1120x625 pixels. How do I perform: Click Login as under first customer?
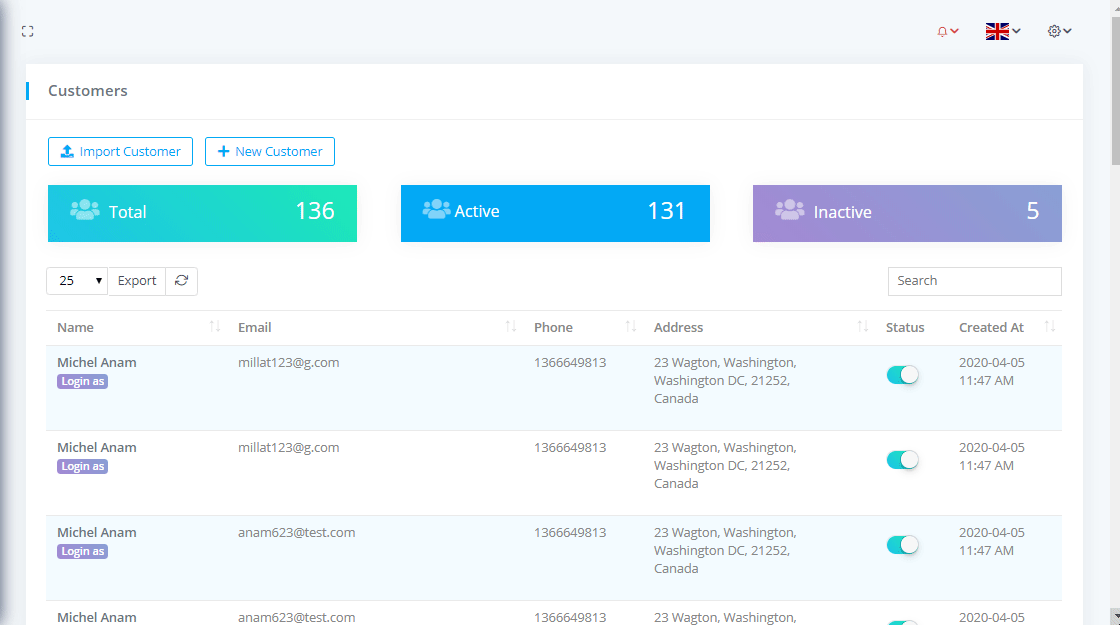(82, 382)
